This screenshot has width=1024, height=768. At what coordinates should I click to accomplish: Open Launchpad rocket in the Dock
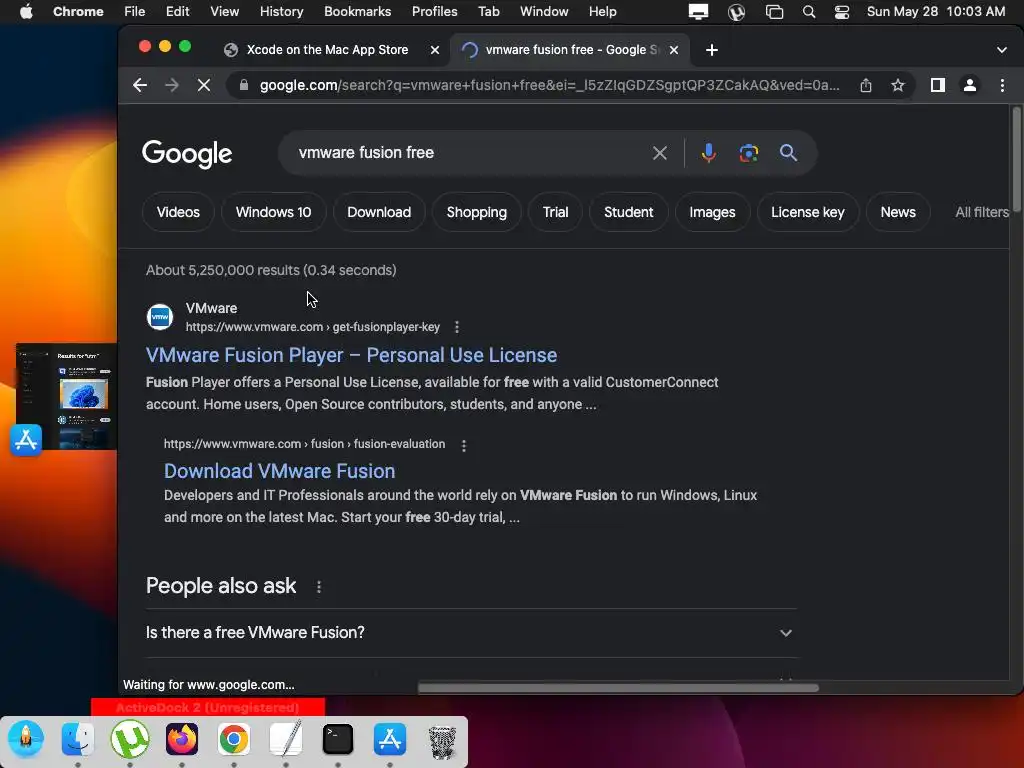tap(25, 739)
